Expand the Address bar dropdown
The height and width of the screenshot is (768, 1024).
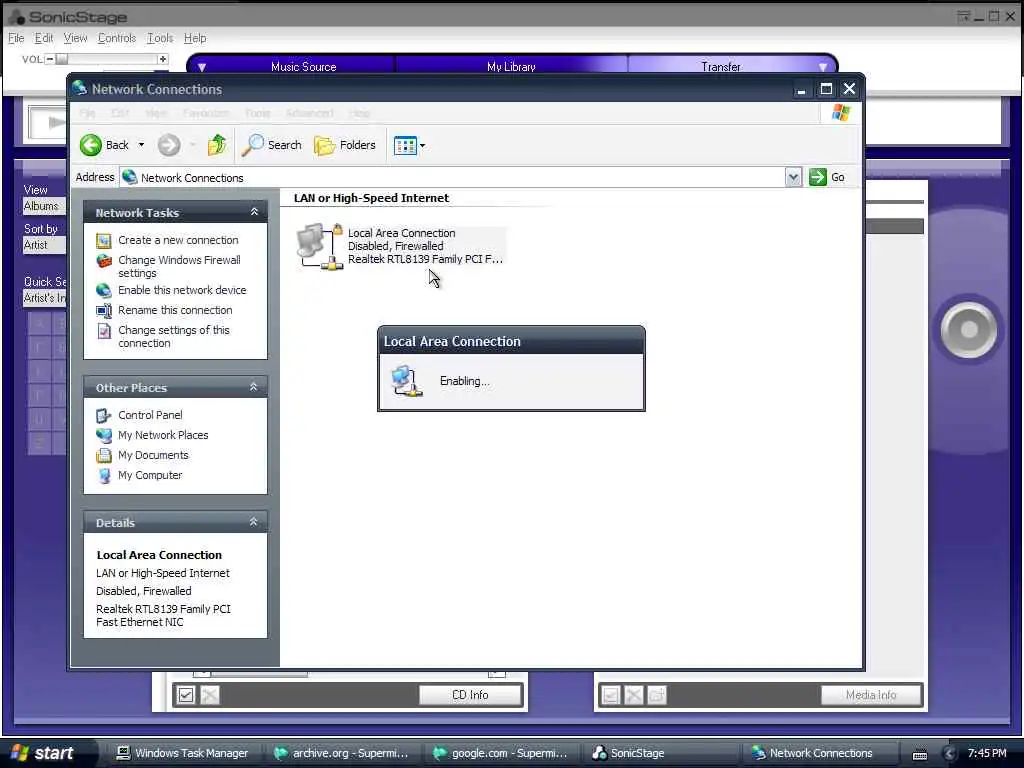coord(793,177)
